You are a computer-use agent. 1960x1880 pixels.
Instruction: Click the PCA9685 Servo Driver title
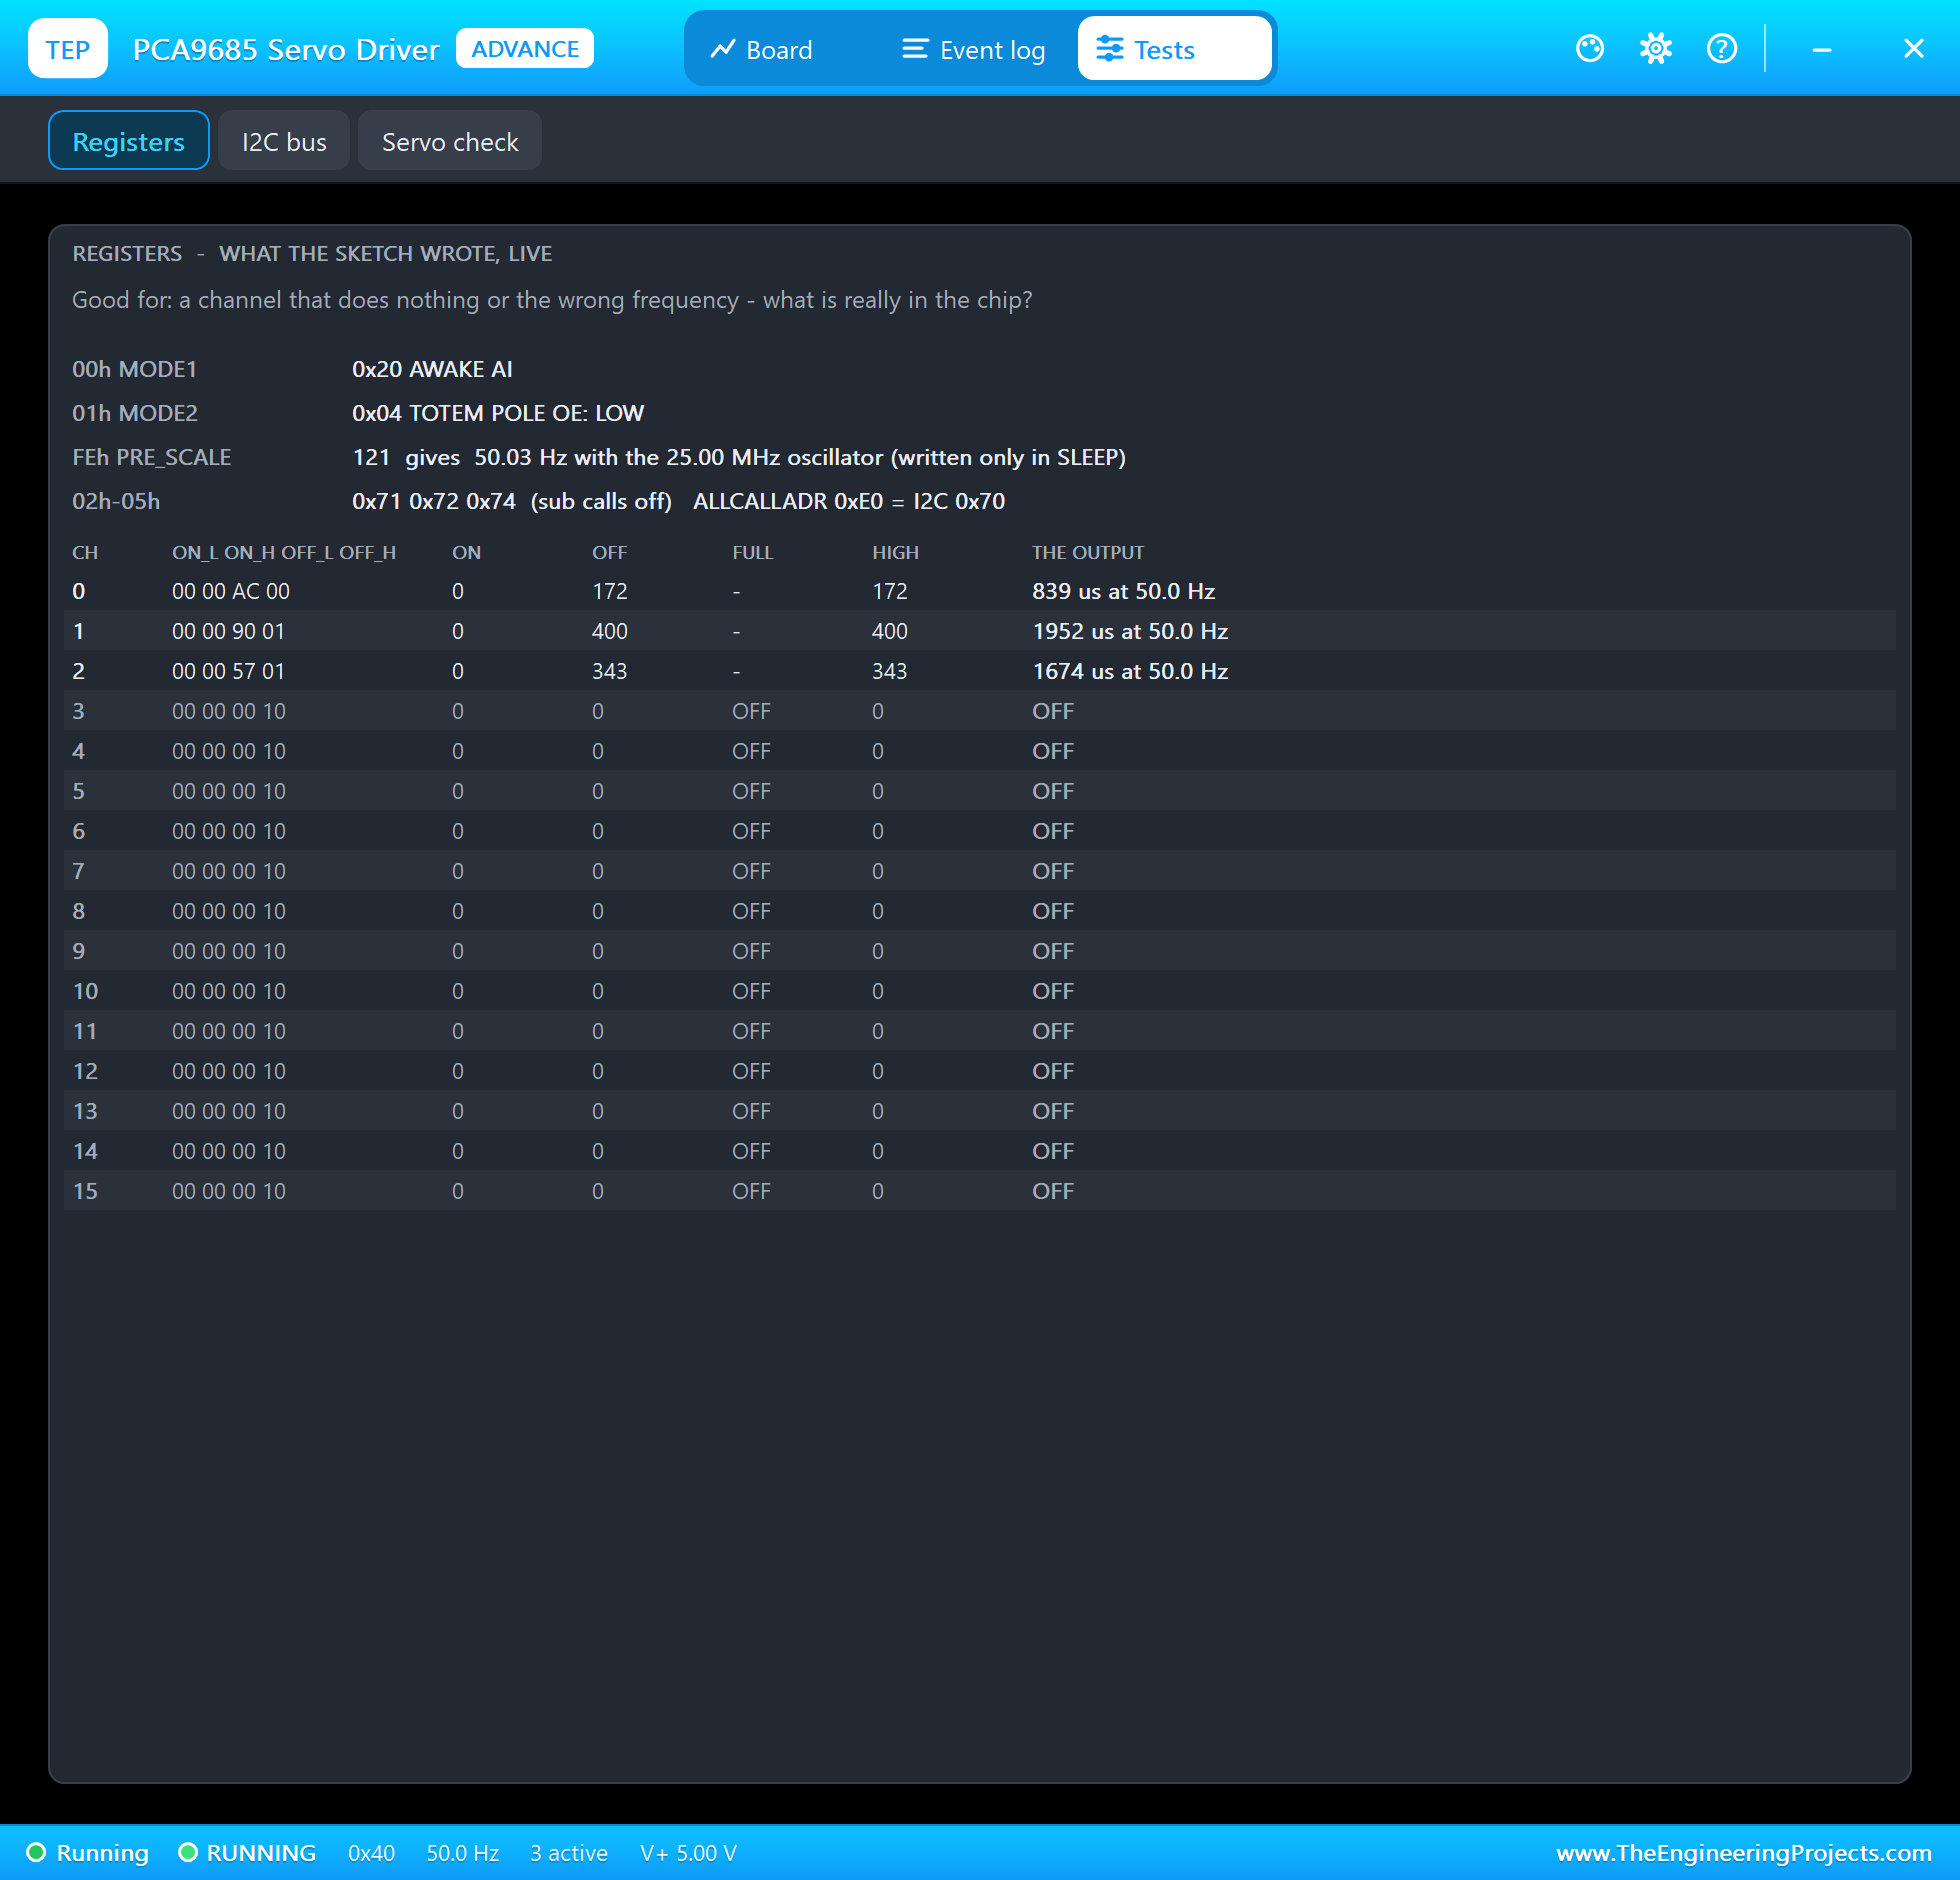(286, 49)
